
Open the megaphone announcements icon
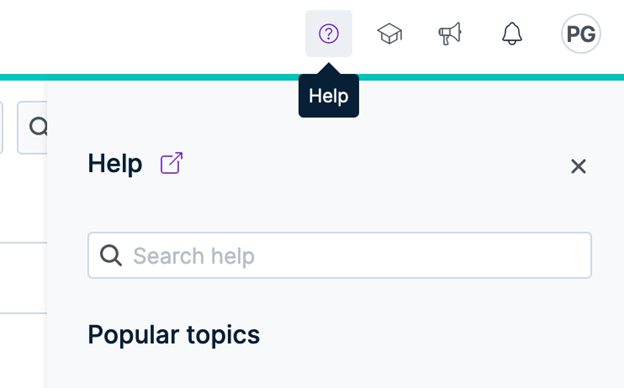[x=450, y=33]
